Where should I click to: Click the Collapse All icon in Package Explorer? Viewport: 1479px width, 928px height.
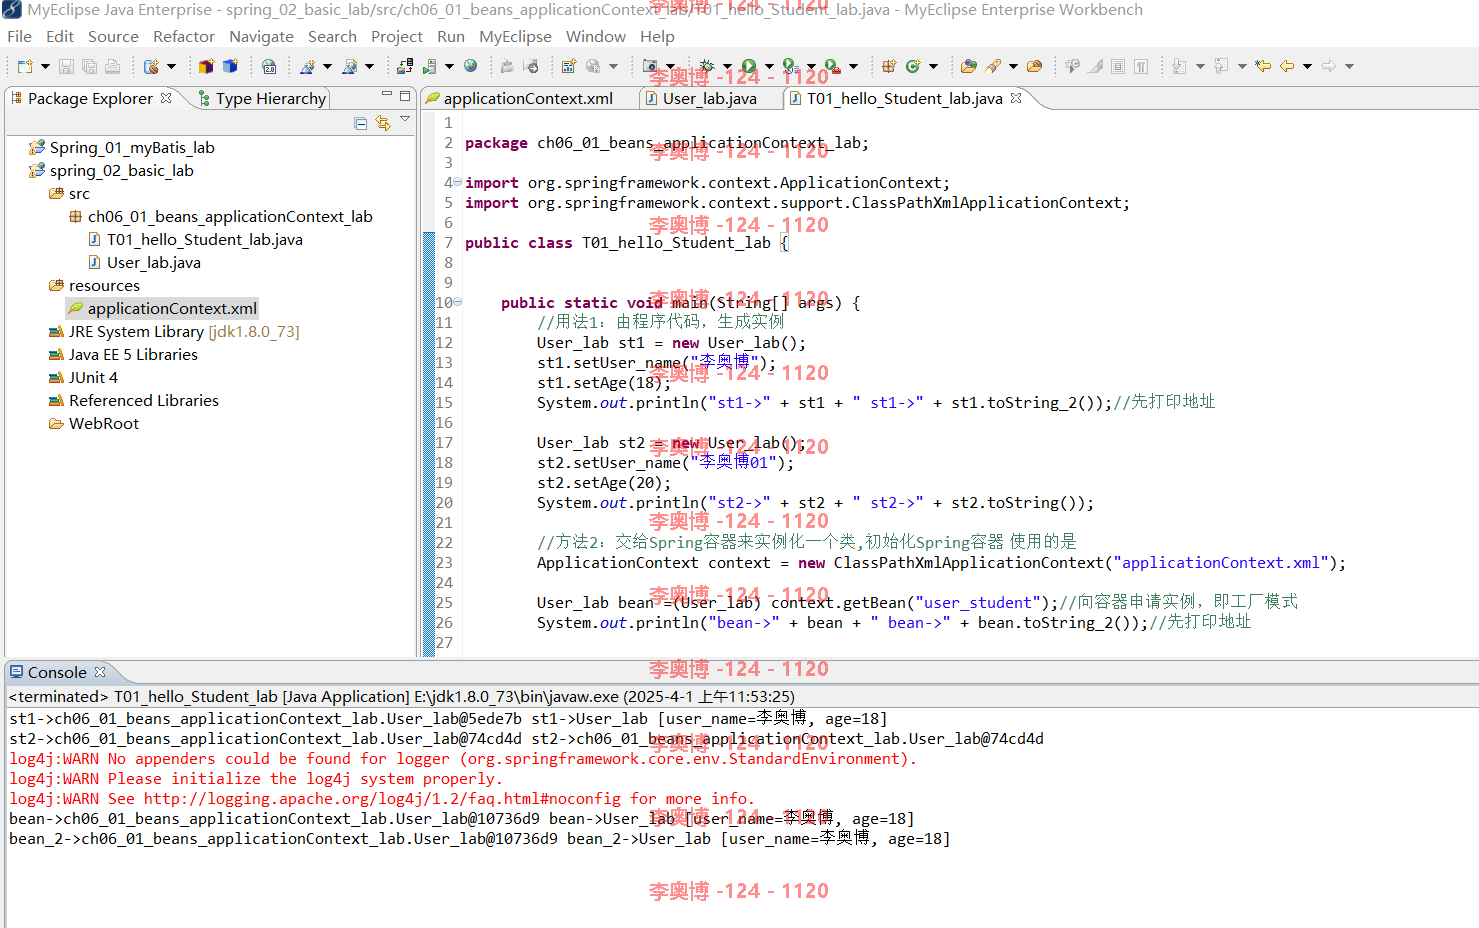[x=360, y=123]
